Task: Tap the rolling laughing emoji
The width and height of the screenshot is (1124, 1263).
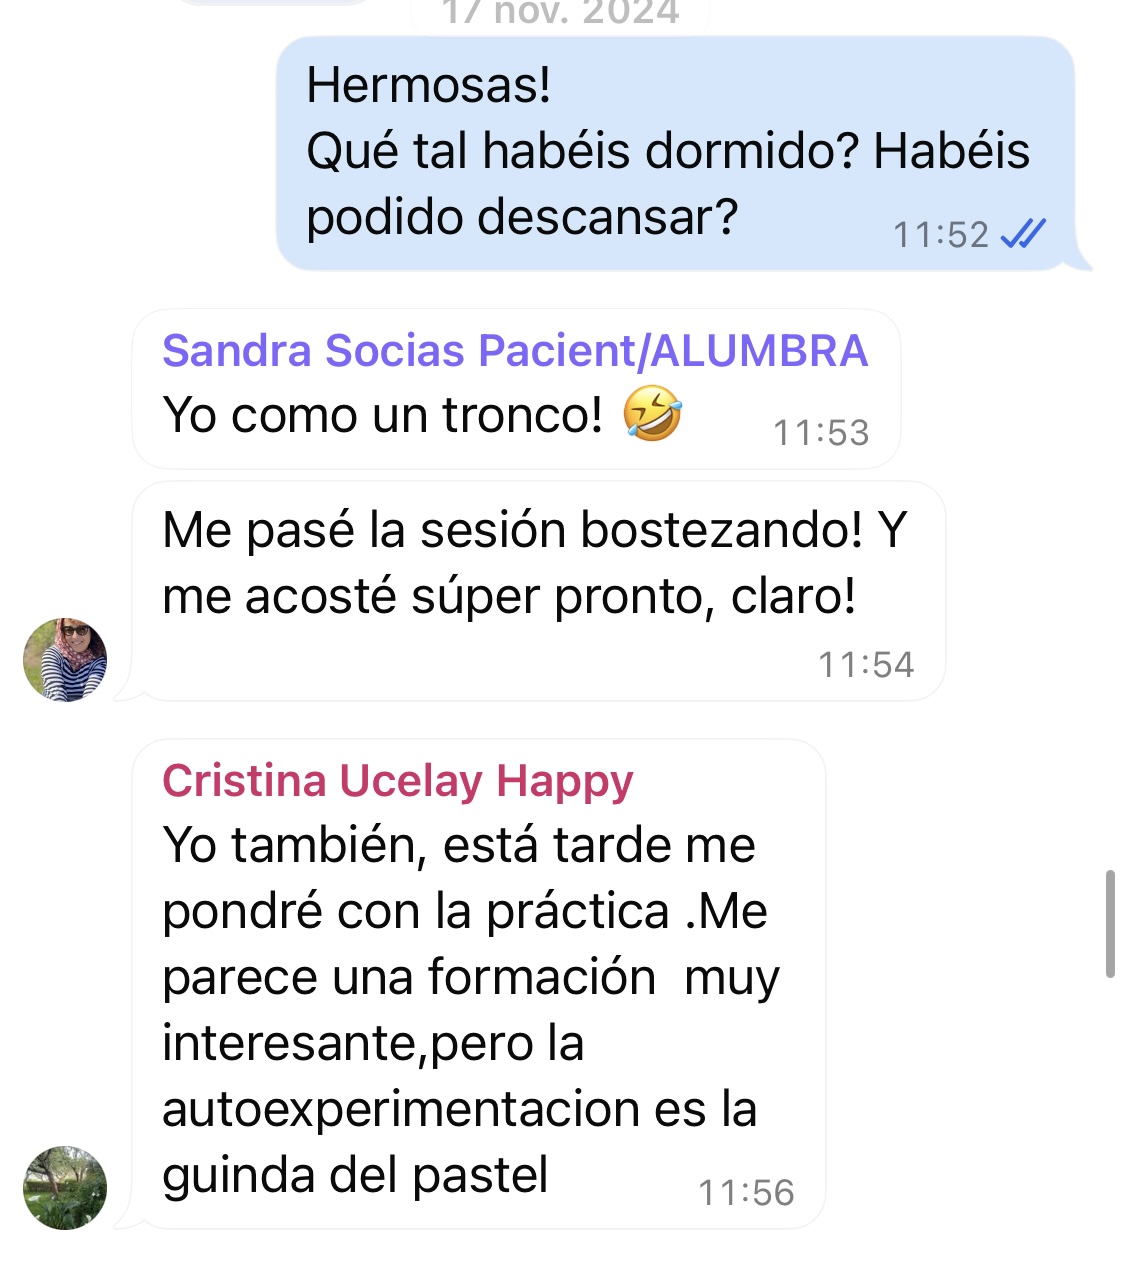Action: click(x=652, y=414)
